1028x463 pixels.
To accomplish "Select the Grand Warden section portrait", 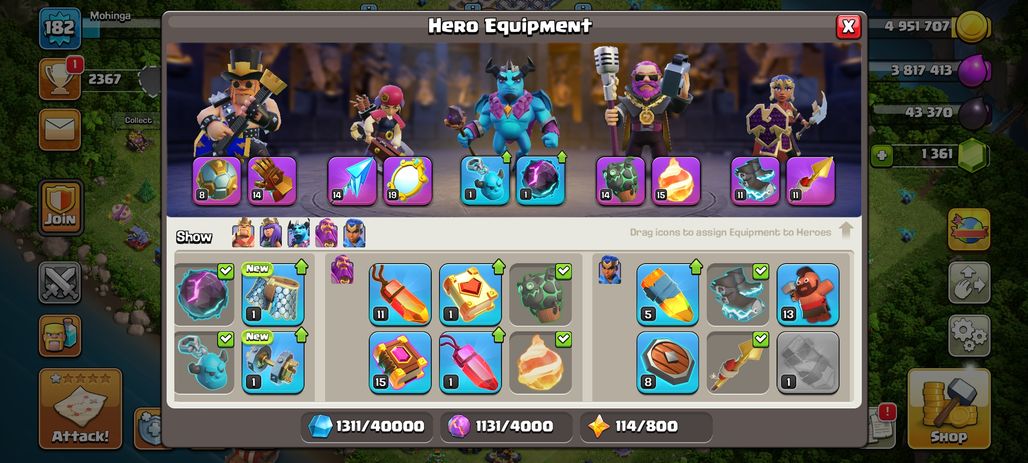I will pos(342,269).
